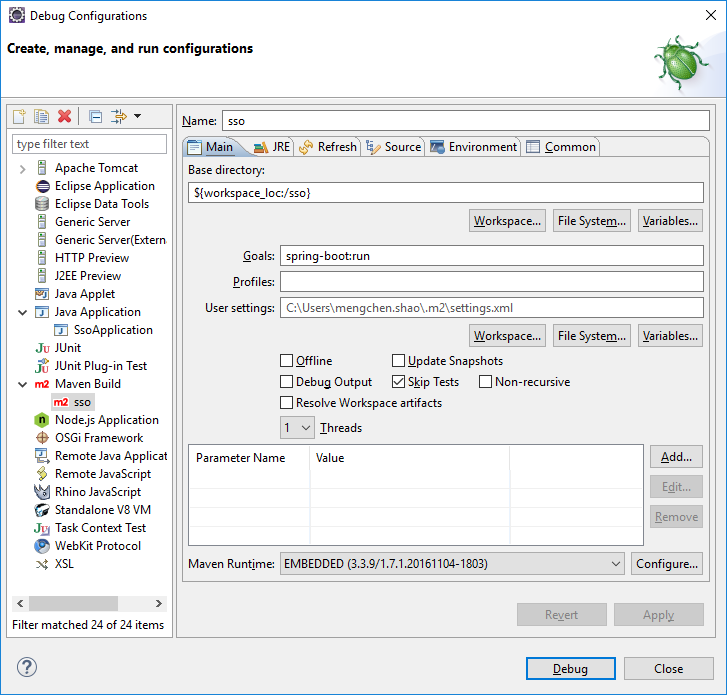Click the Filter launch configurations icon
Screen dimensions: 727x695
(119, 116)
